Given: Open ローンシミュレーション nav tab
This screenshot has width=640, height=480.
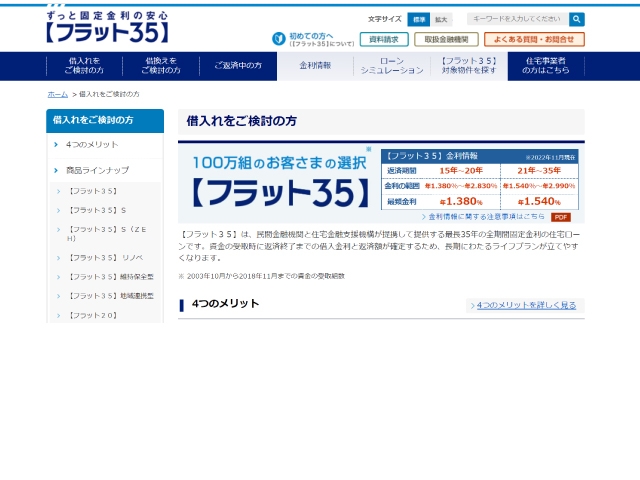Looking at the screenshot, I should point(392,66).
